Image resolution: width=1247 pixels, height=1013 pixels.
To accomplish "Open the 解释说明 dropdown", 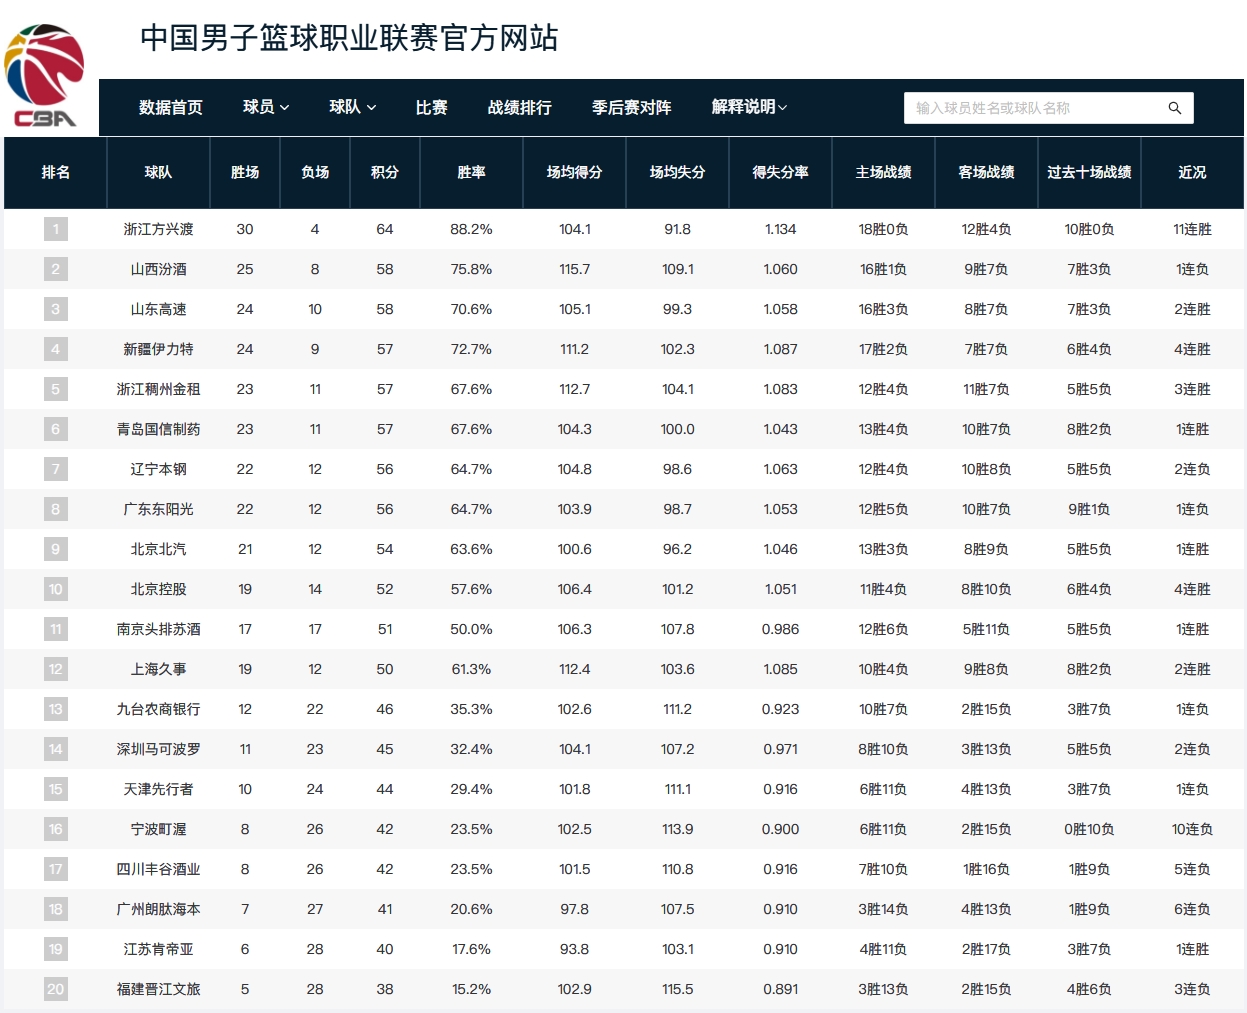I will click(x=749, y=107).
